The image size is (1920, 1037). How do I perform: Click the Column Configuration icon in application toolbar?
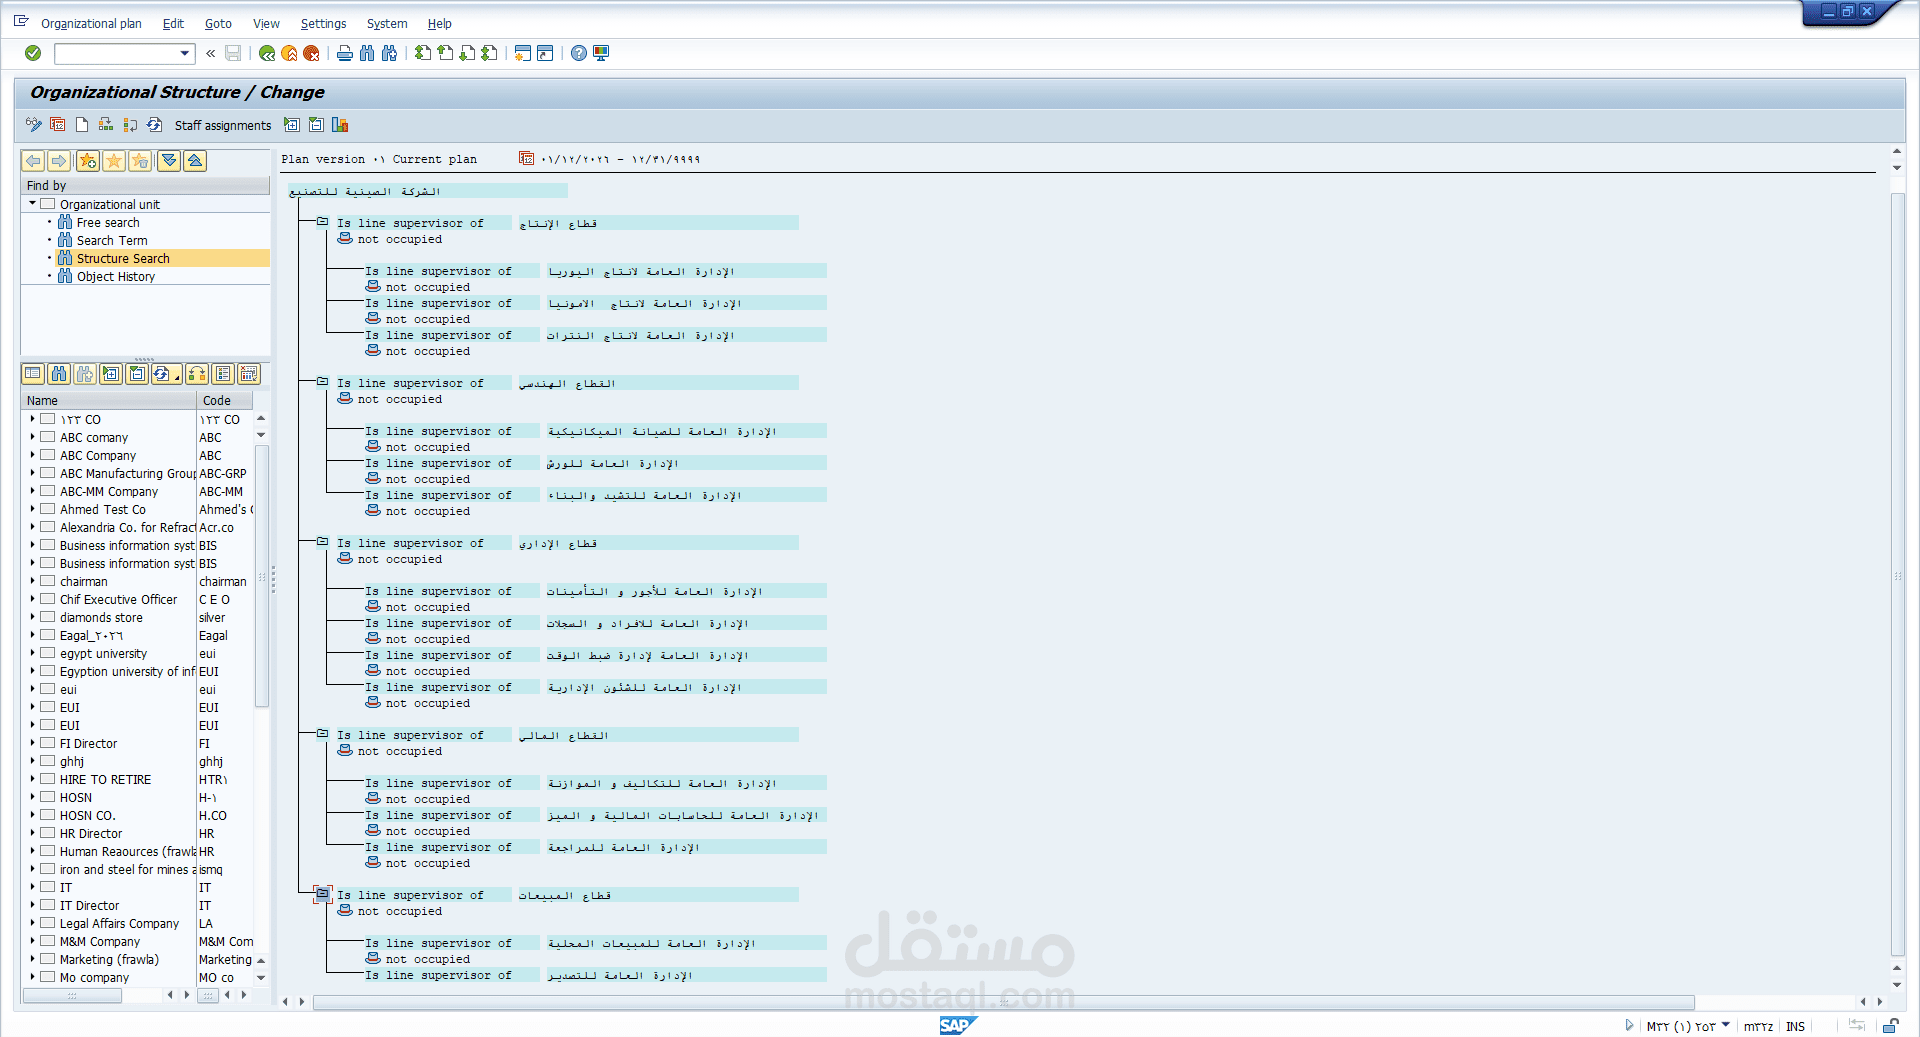340,125
